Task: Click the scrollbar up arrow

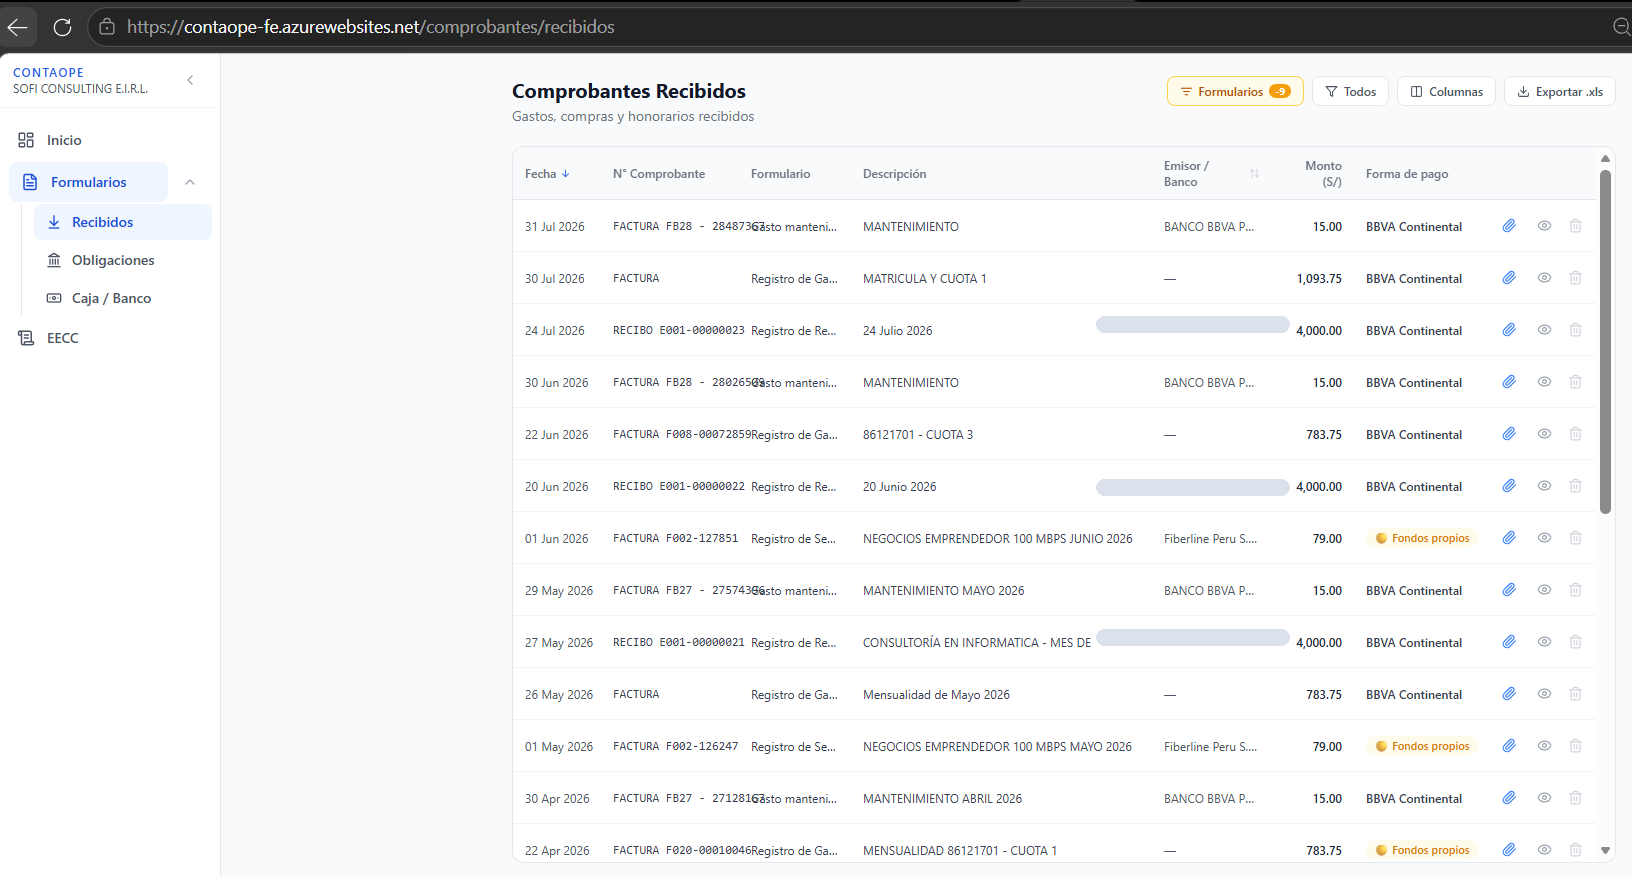Action: 1605,158
